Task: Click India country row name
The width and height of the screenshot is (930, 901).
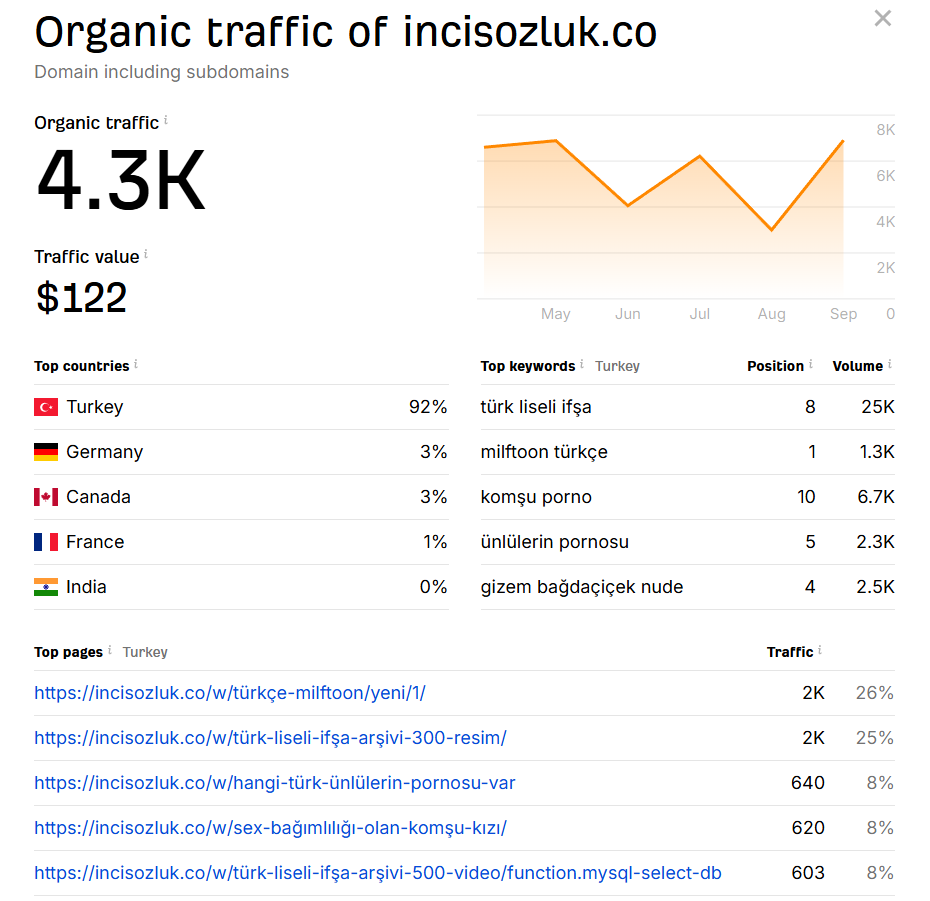Action: pyautogui.click(x=86, y=587)
